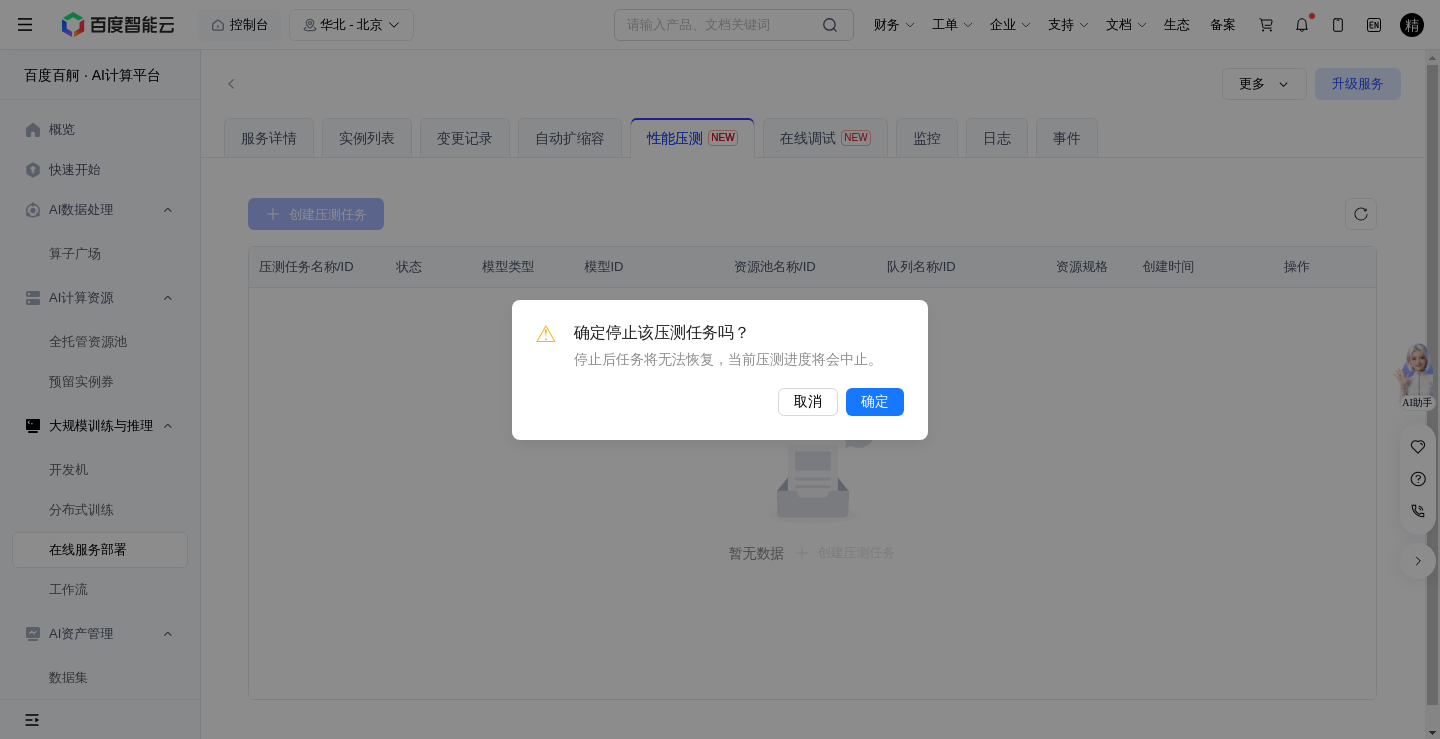This screenshot has height=739, width=1440.
Task: Open the 工单 menu
Action: (952, 25)
